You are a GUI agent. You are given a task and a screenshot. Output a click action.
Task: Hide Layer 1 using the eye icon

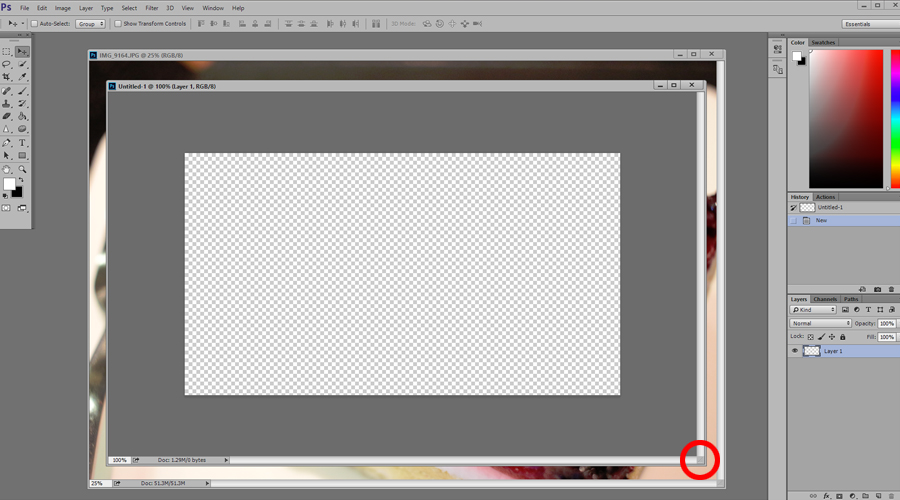point(795,351)
